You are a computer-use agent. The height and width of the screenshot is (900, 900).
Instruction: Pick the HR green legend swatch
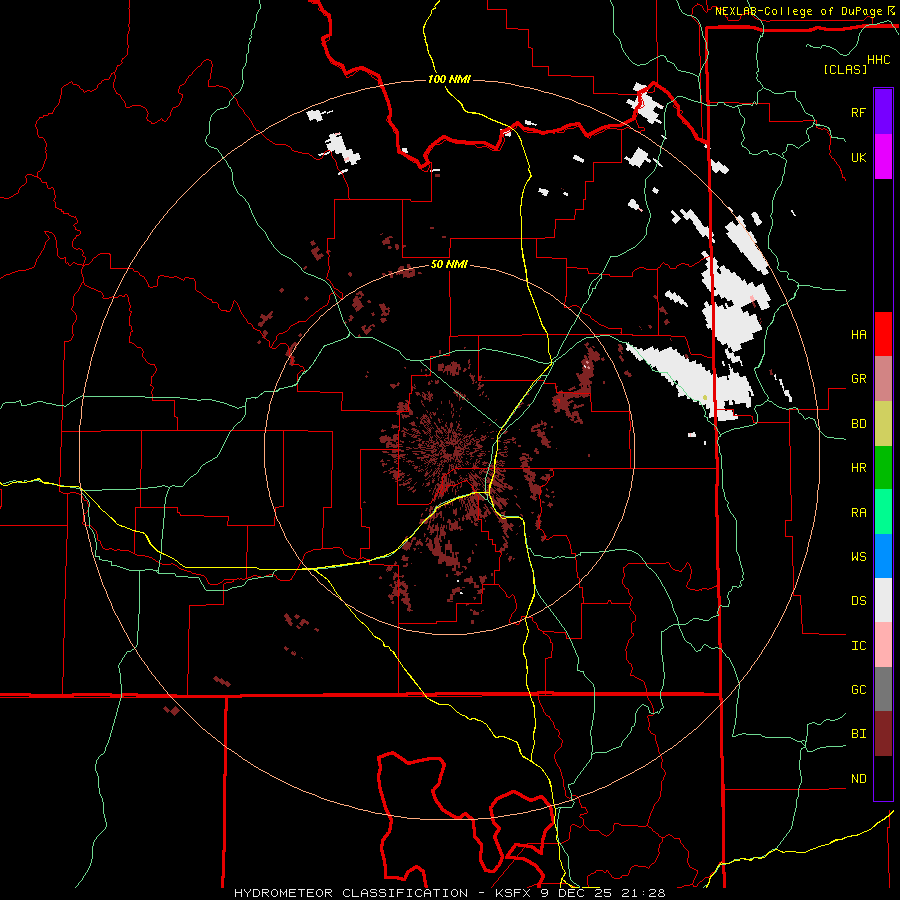click(883, 468)
